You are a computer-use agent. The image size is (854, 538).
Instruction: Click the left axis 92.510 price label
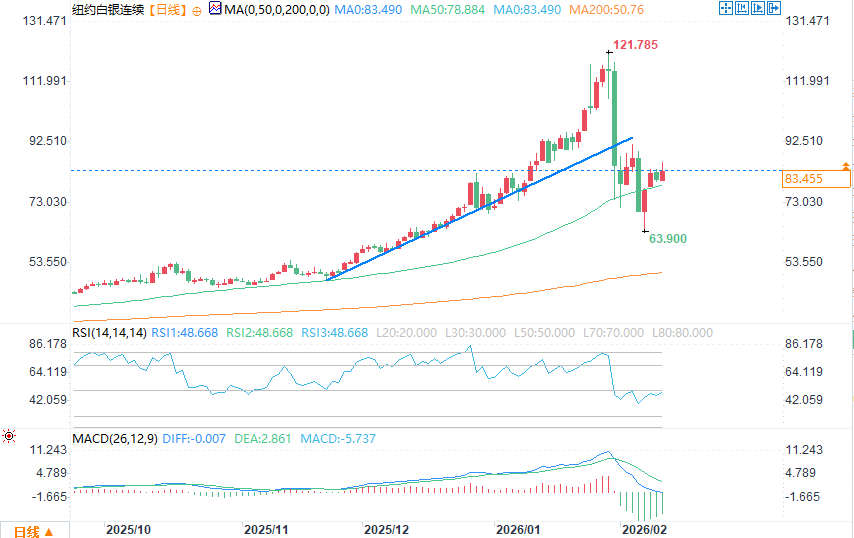pyautogui.click(x=48, y=140)
